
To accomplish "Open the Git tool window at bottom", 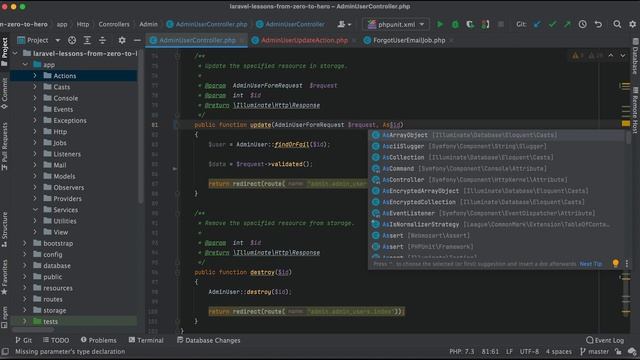I will point(23,340).
